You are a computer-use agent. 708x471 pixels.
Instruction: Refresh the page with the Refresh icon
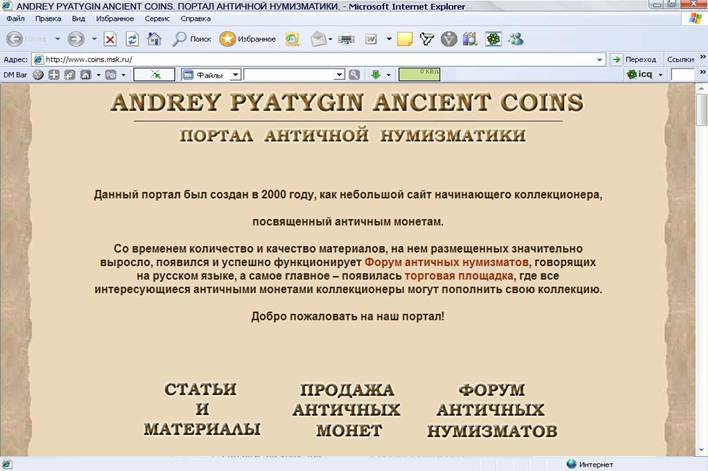tap(132, 39)
